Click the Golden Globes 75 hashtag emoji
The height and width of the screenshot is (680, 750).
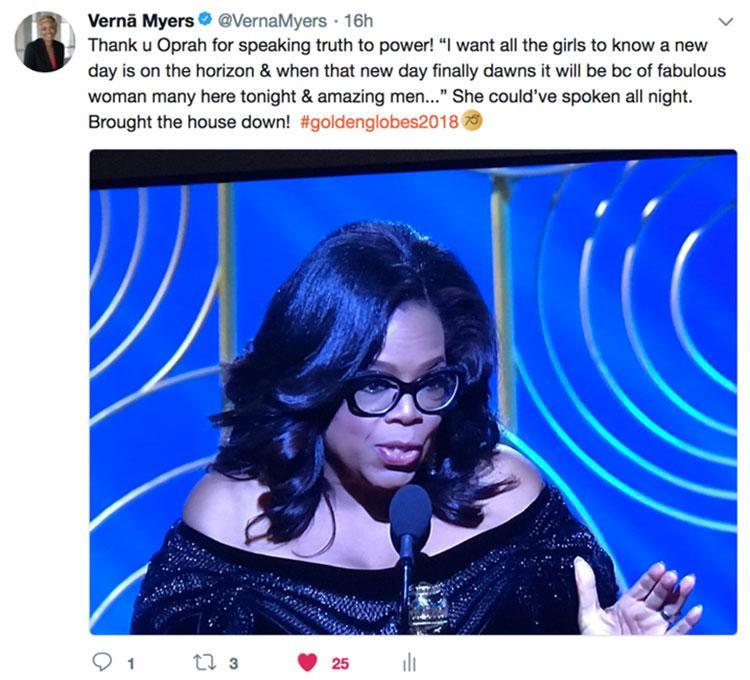[472, 121]
